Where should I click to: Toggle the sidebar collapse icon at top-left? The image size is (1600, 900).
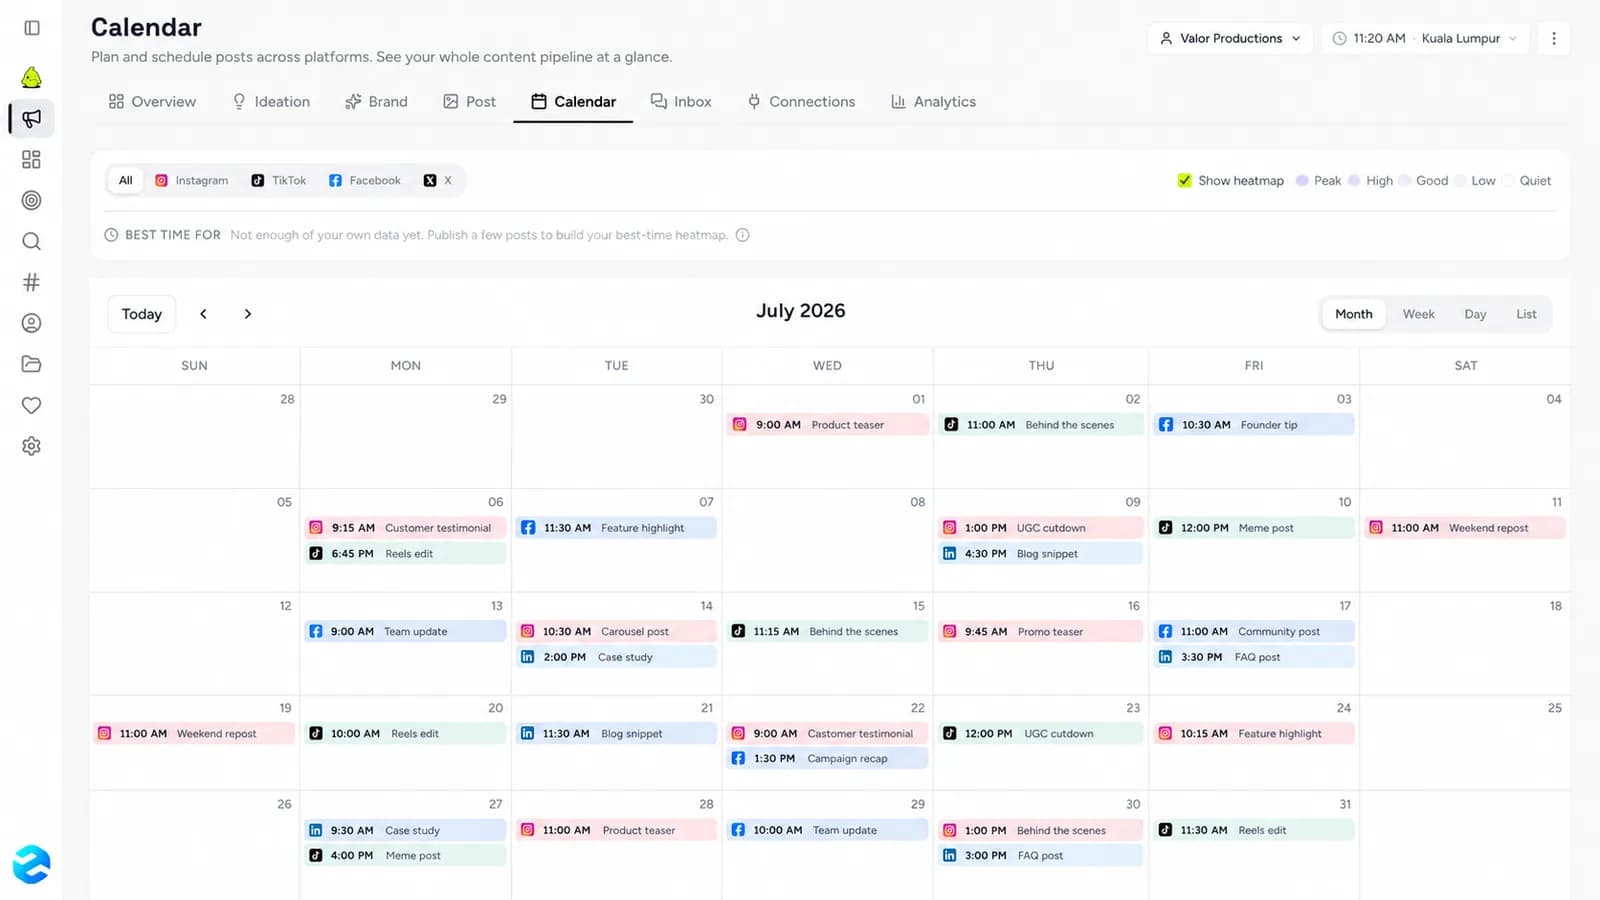32,28
